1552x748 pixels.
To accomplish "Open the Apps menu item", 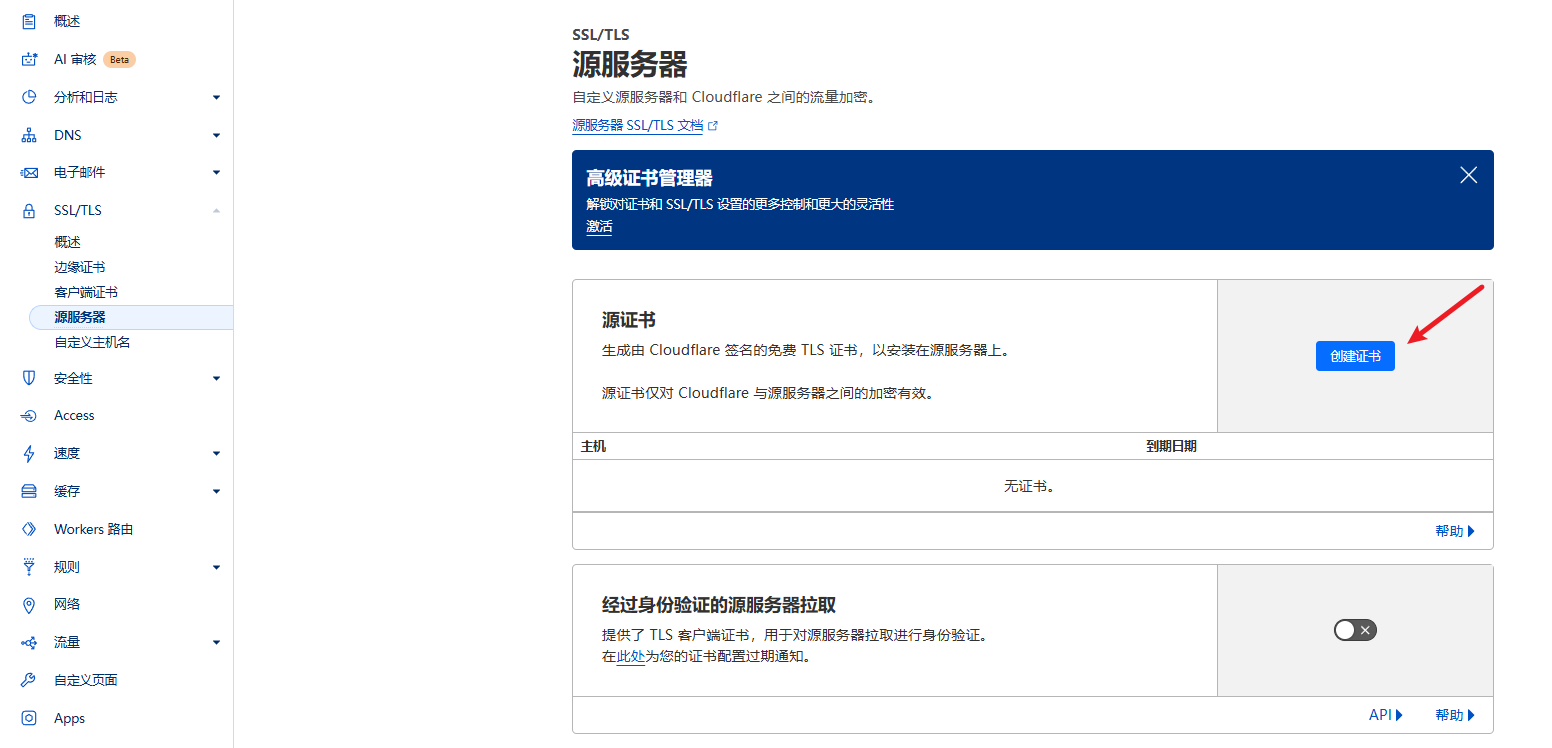I will pos(69,718).
